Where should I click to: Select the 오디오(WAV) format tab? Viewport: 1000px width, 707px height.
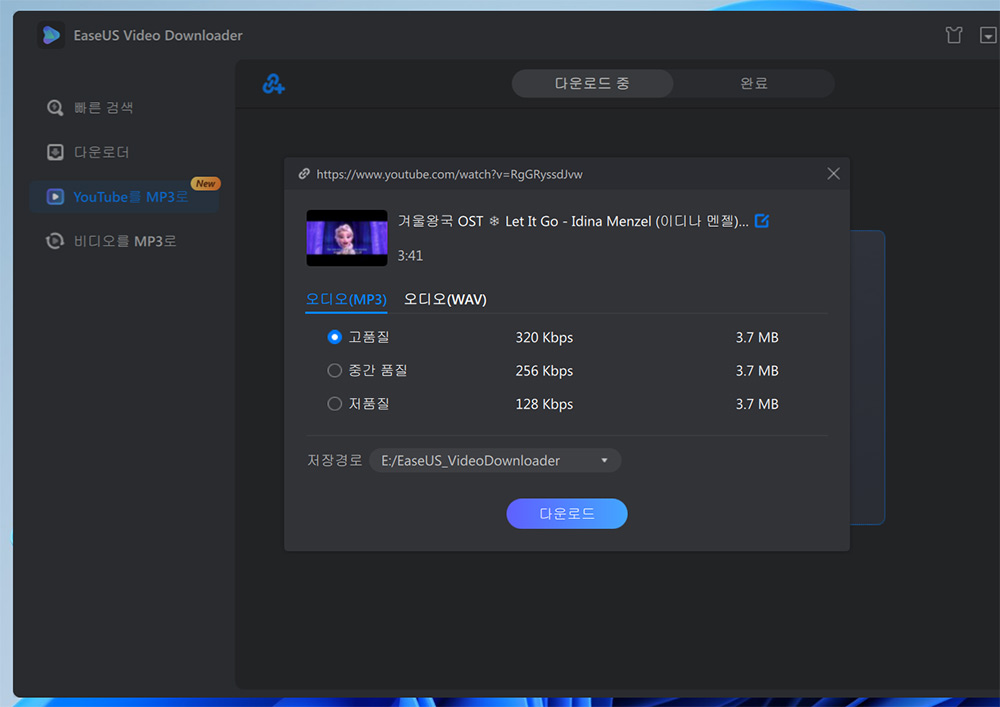click(445, 299)
